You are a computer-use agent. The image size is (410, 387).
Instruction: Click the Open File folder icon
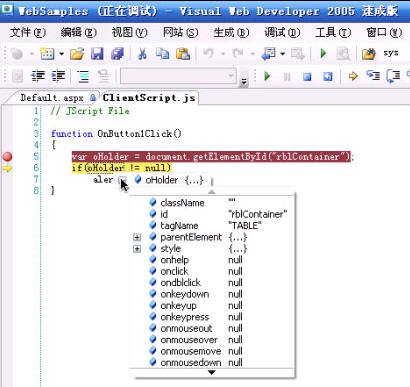[x=77, y=54]
